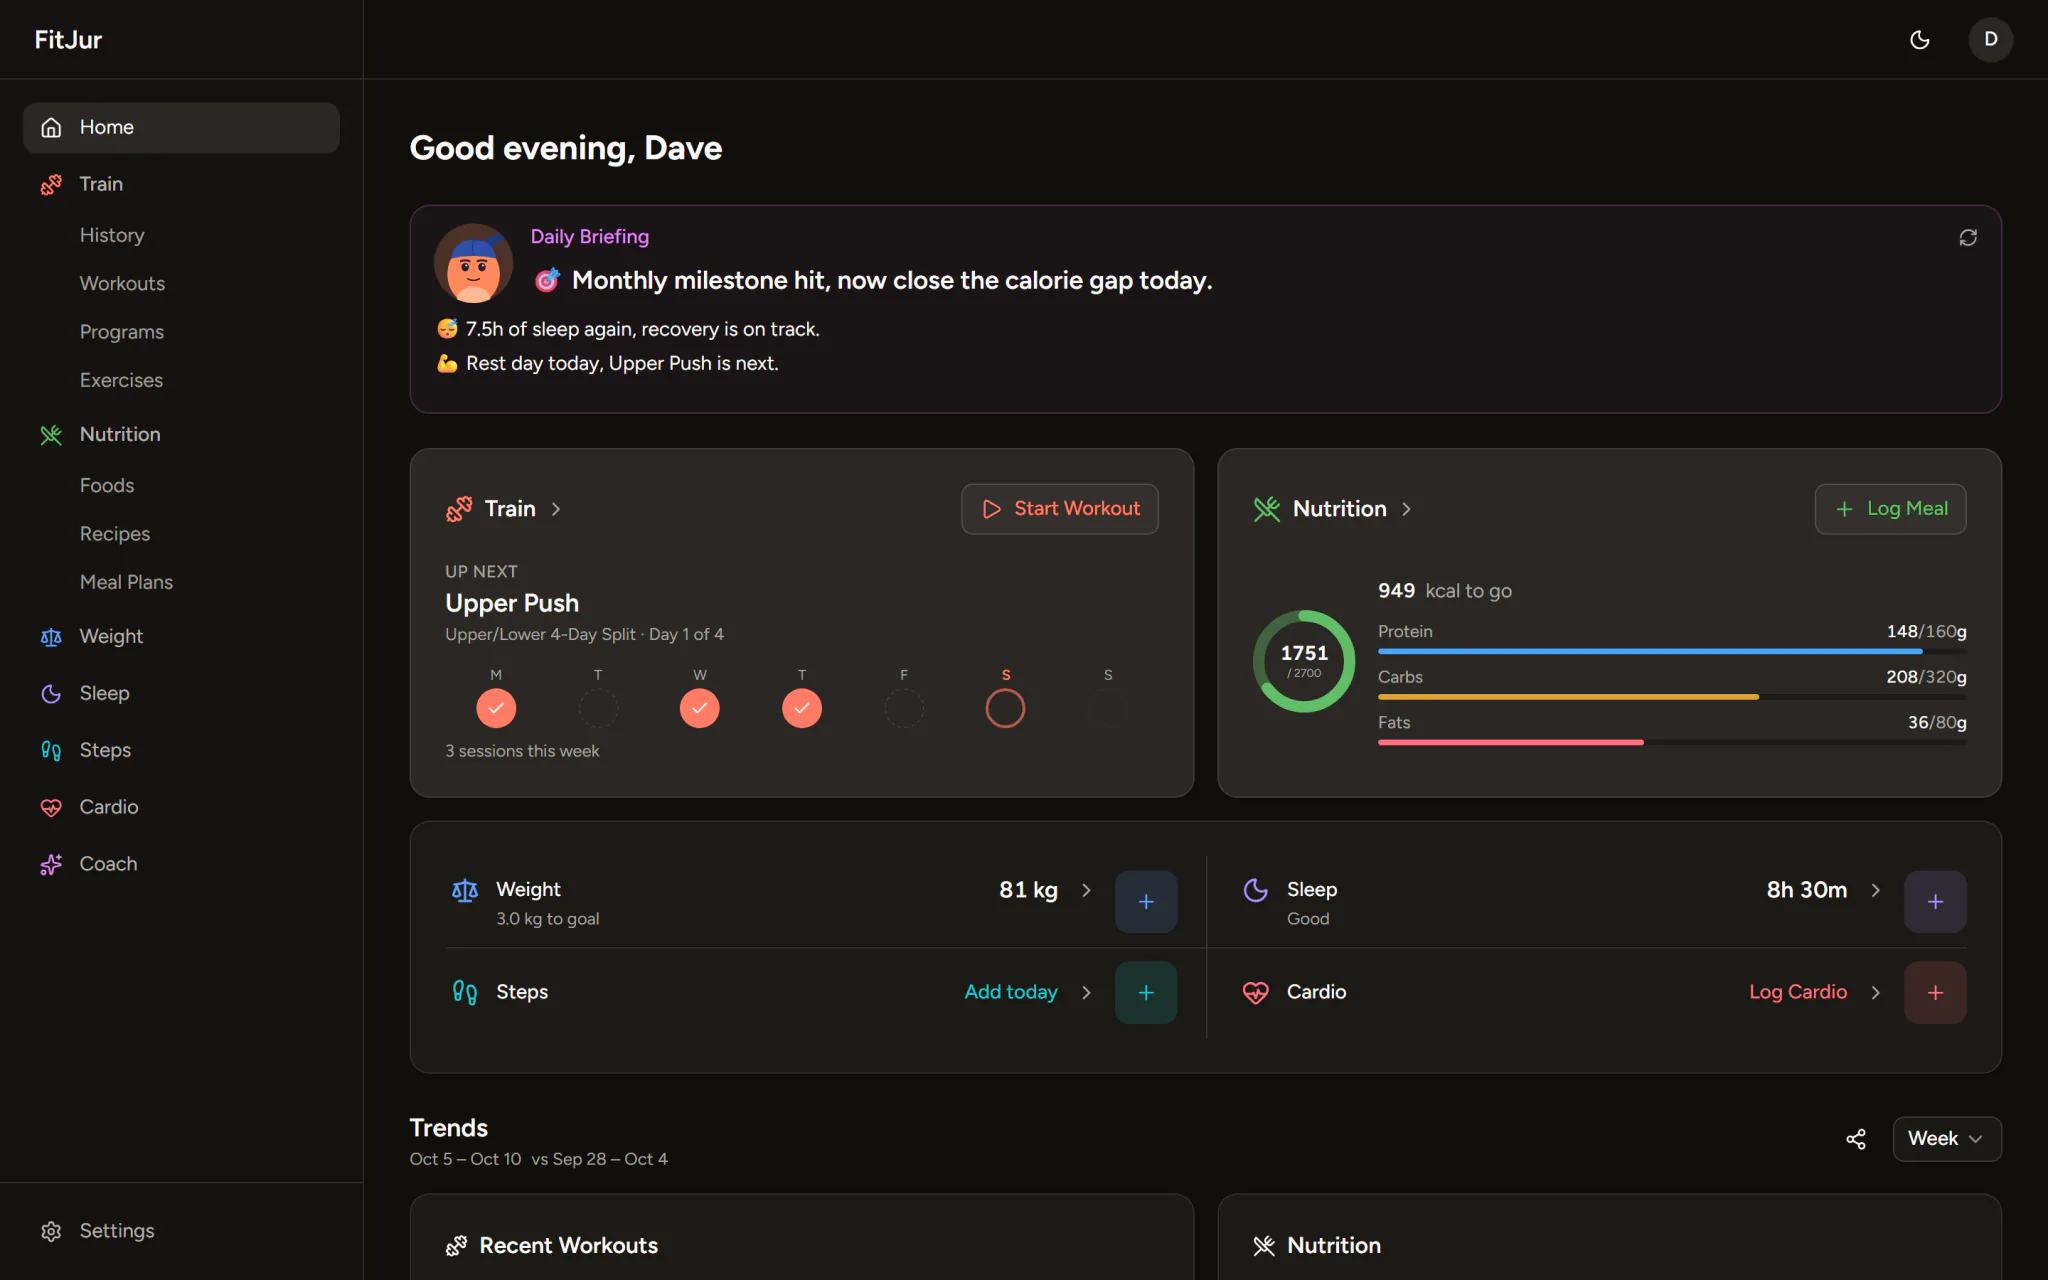Click the Weight scale icon in the sidebar
The height and width of the screenshot is (1280, 2048).
pyautogui.click(x=51, y=637)
